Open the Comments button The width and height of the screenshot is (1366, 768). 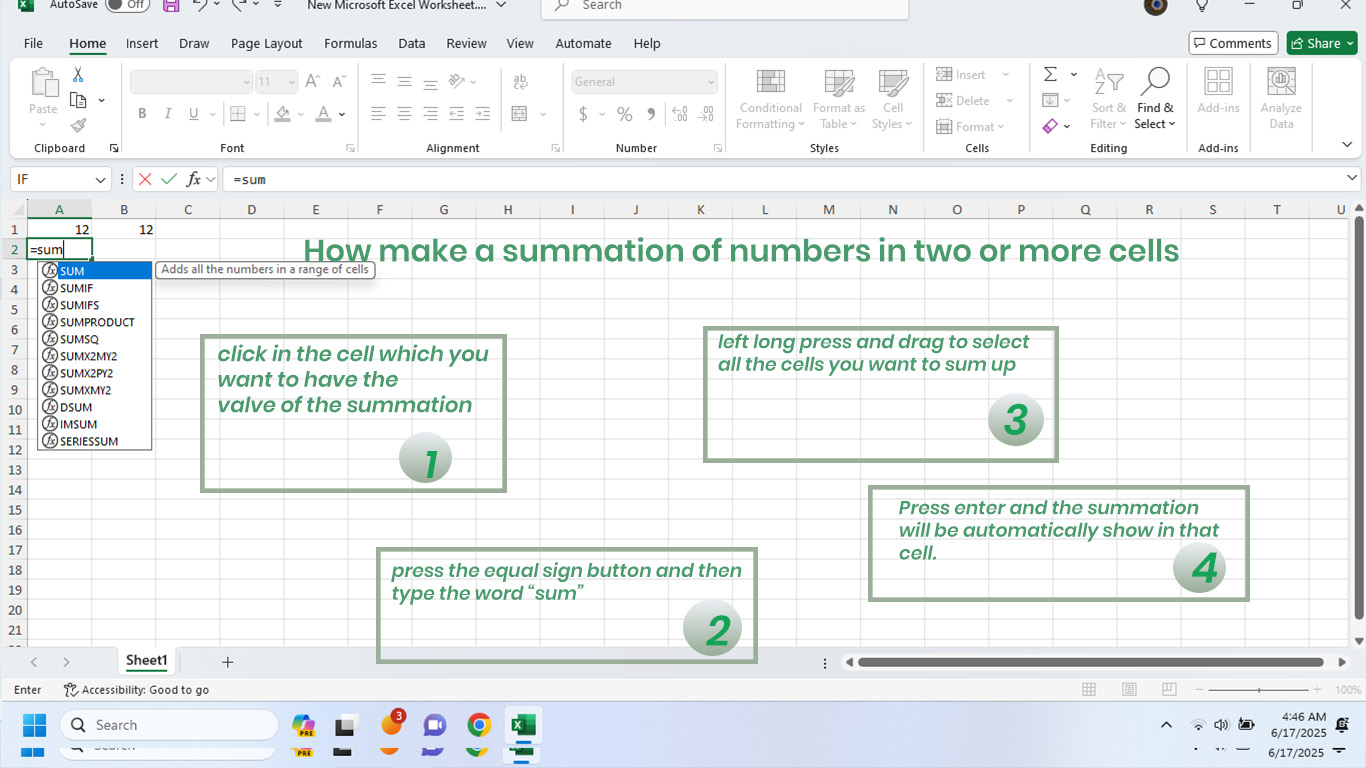1232,43
